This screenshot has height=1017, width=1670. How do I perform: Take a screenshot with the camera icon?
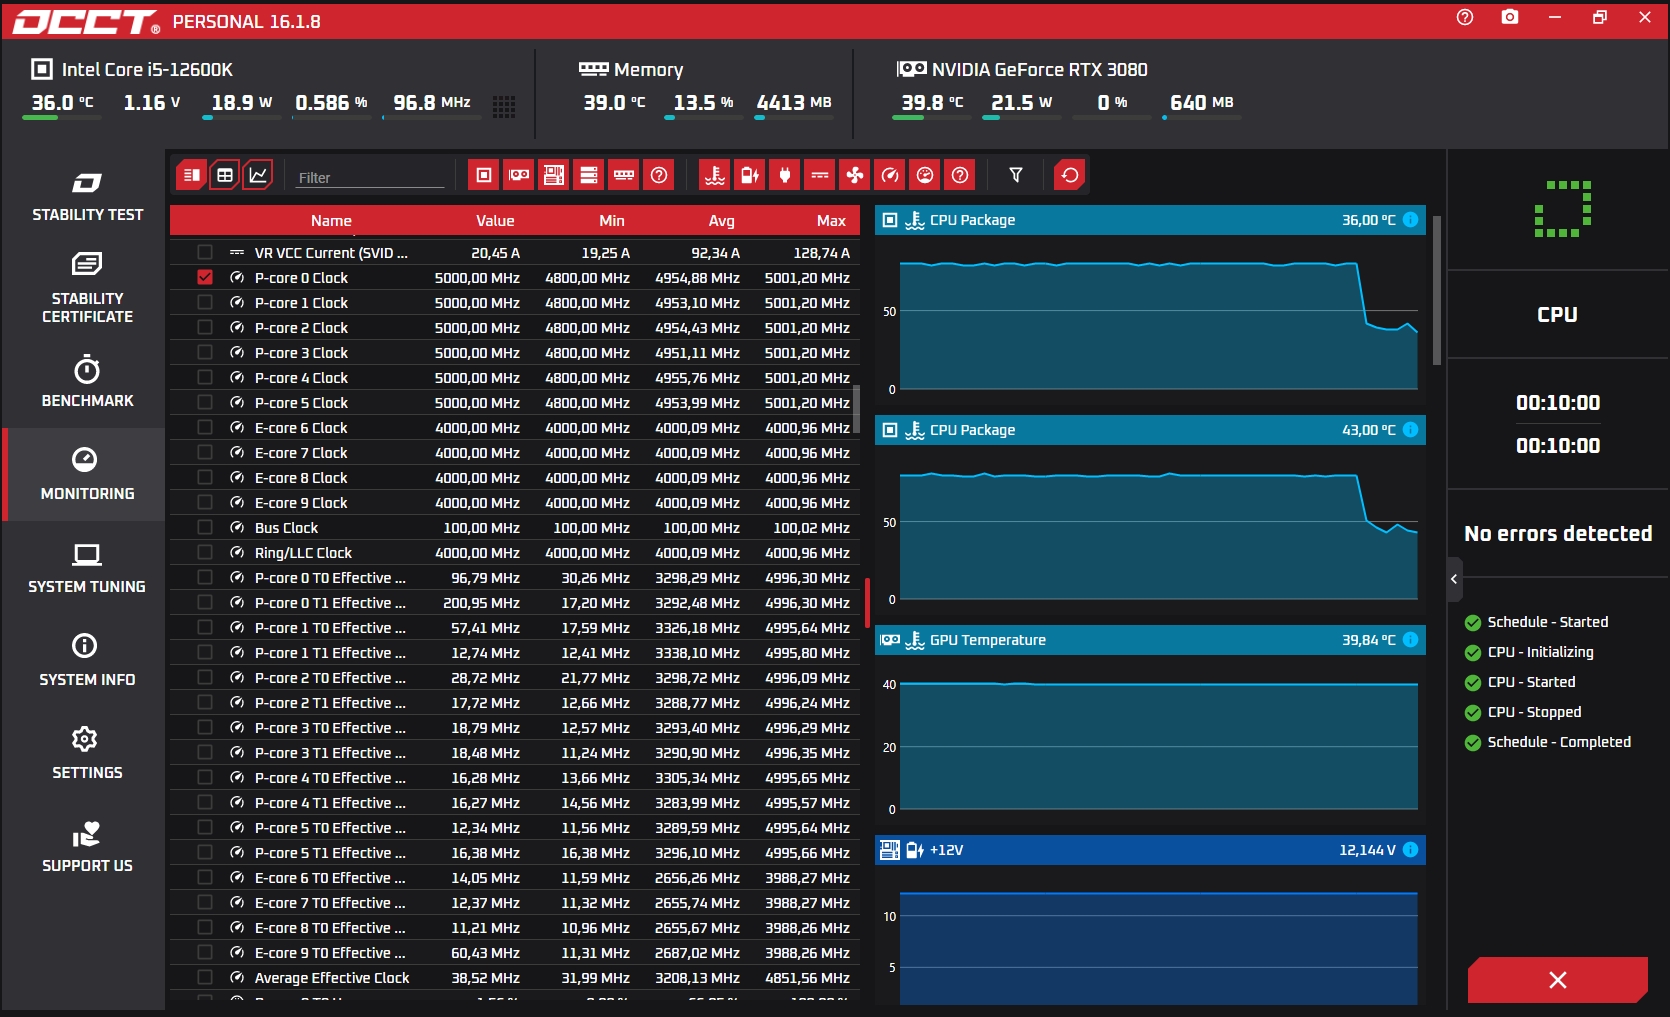[x=1510, y=17]
